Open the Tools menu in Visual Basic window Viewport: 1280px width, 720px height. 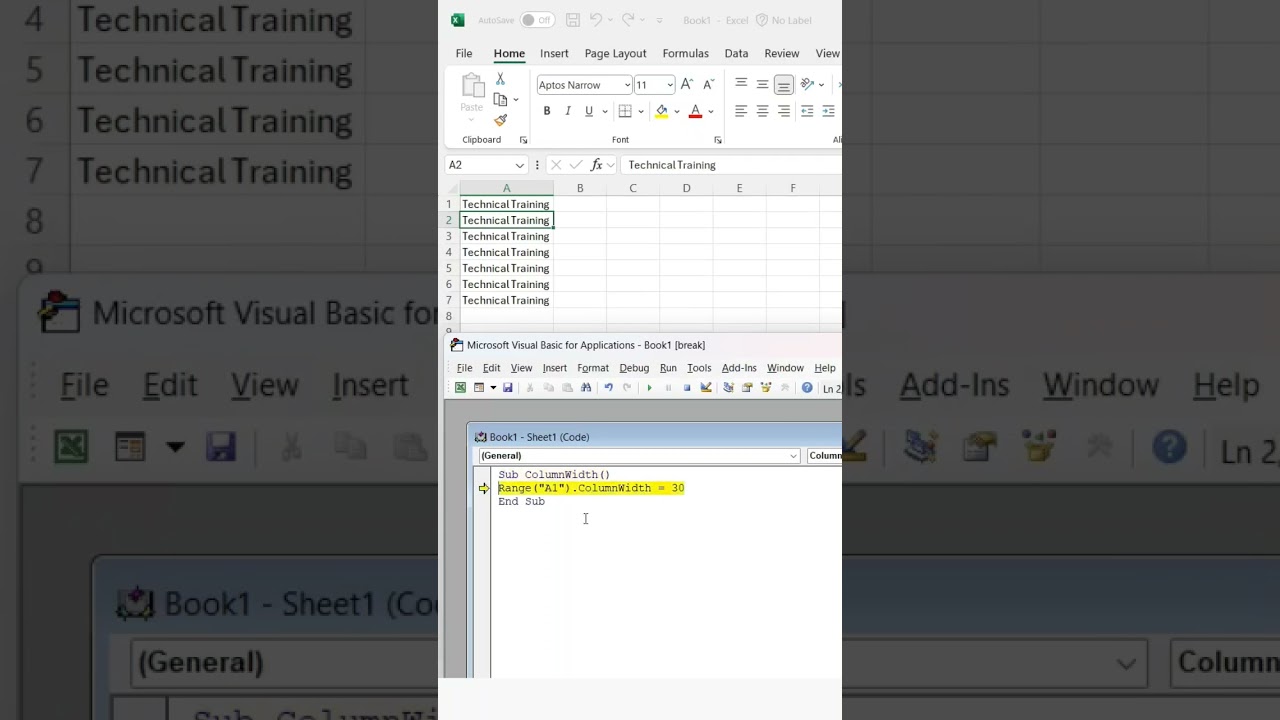699,368
